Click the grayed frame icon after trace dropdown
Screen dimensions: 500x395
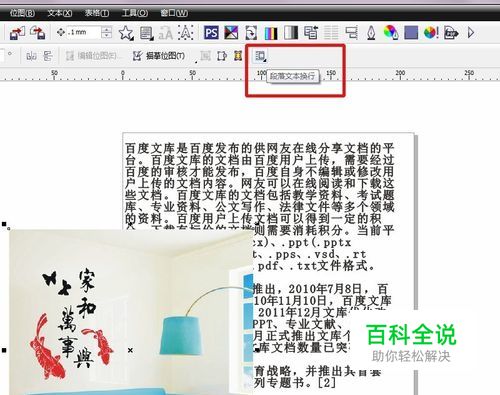coord(205,56)
